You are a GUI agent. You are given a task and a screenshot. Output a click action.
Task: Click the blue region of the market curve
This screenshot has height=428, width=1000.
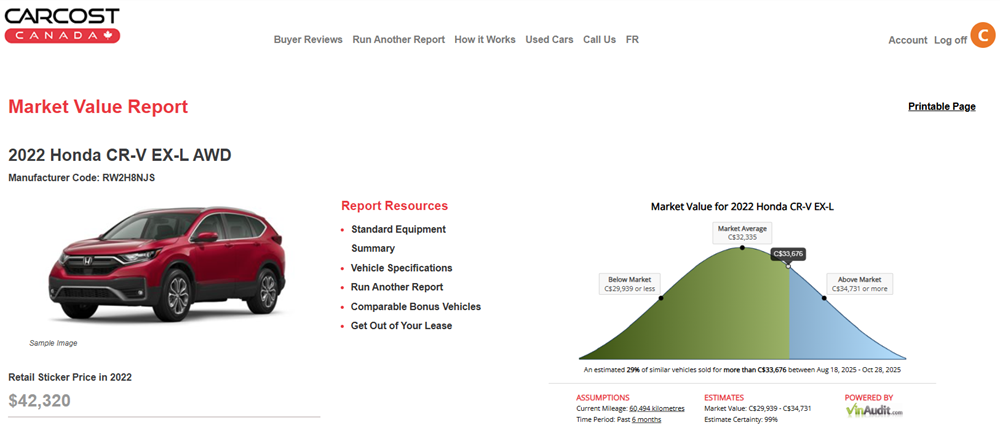[x=829, y=332]
